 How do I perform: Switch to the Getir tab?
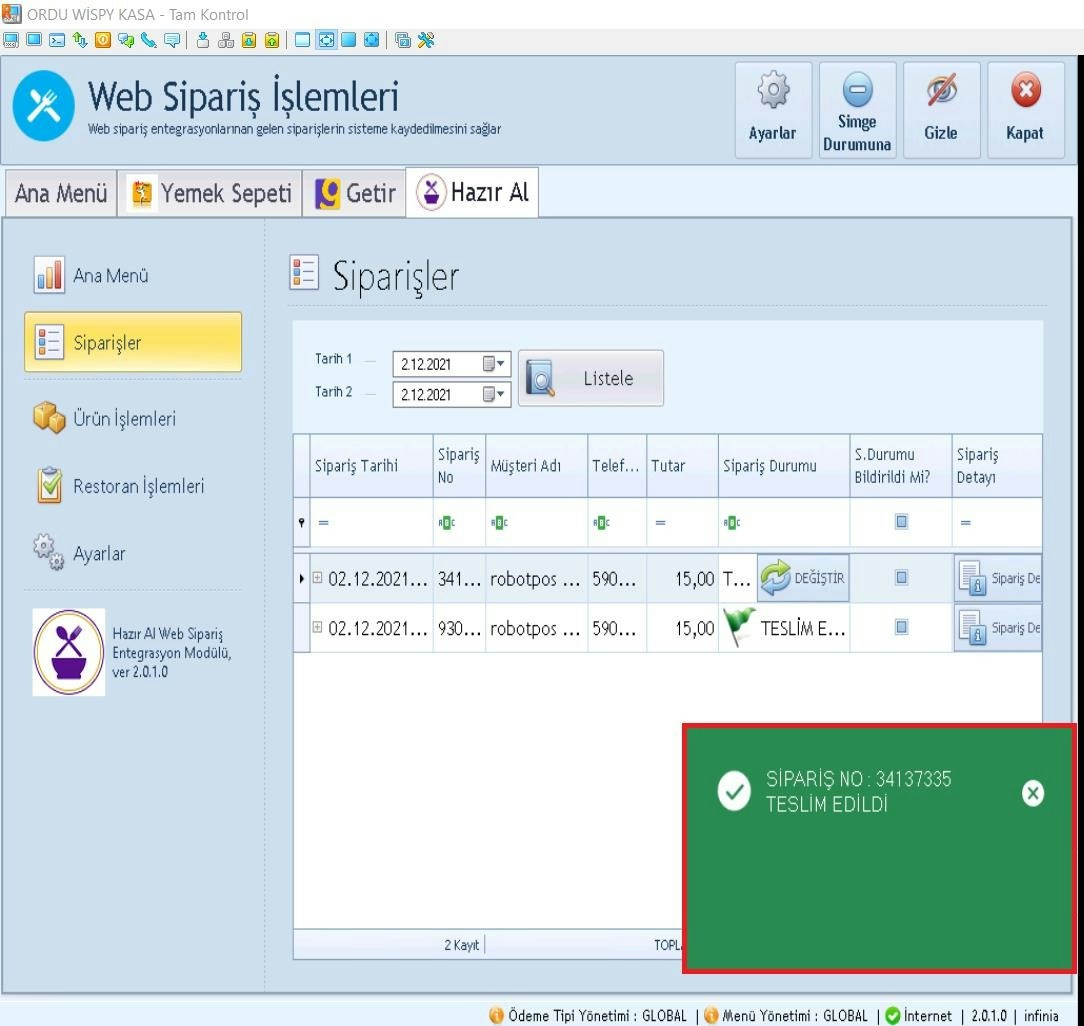tap(355, 193)
